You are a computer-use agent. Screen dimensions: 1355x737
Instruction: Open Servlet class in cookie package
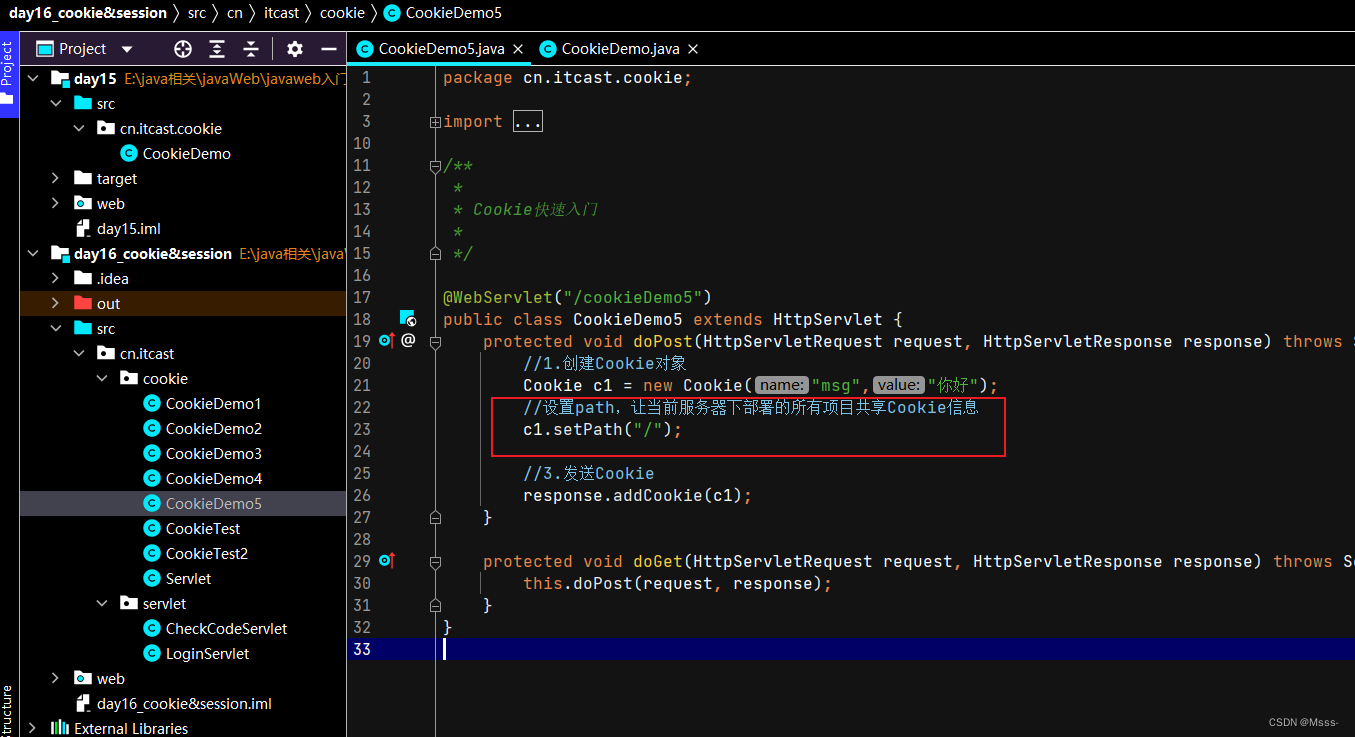[188, 579]
